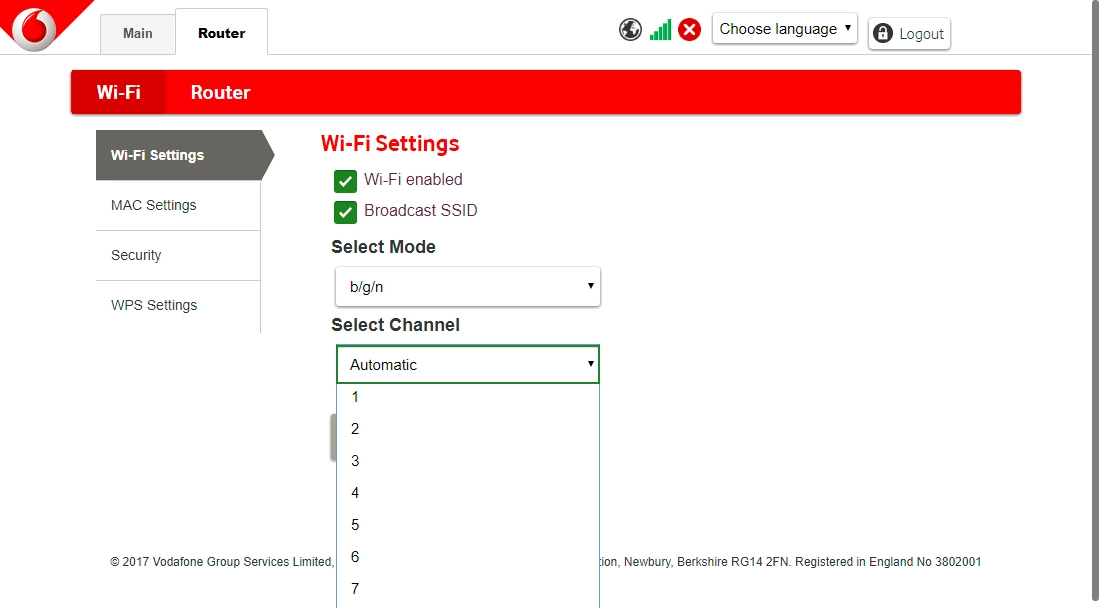Open the Select Mode b/g/n dropdown
Image resolution: width=1099 pixels, height=608 pixels.
coord(467,286)
